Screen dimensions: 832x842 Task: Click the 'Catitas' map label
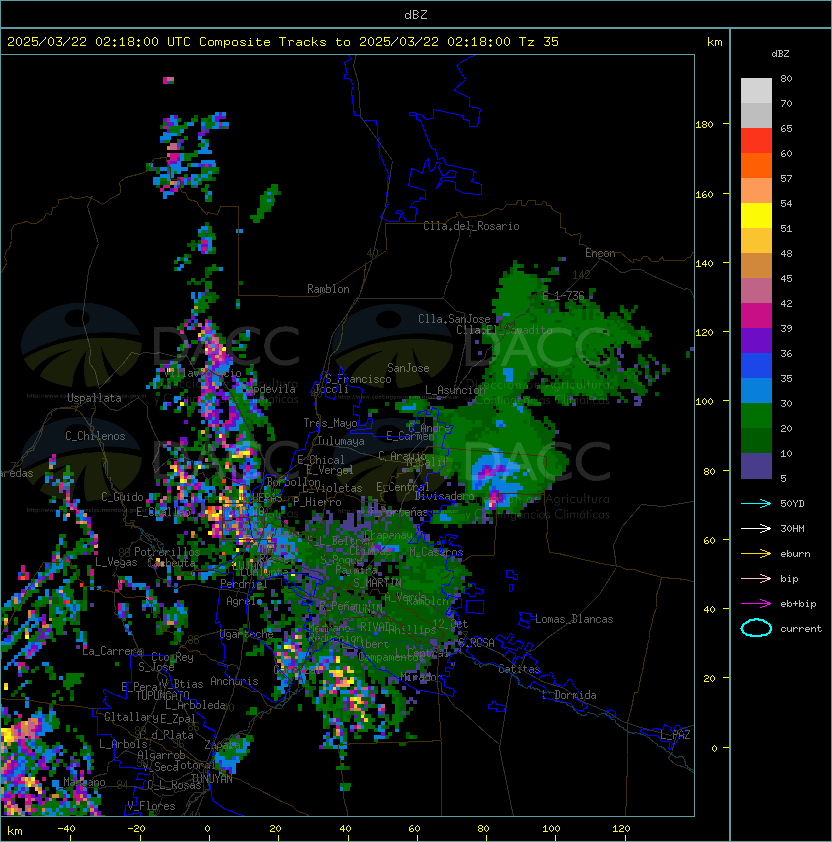(519, 669)
